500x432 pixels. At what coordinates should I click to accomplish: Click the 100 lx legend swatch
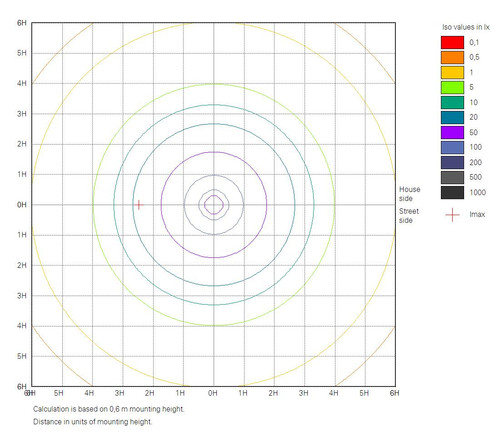coord(452,147)
